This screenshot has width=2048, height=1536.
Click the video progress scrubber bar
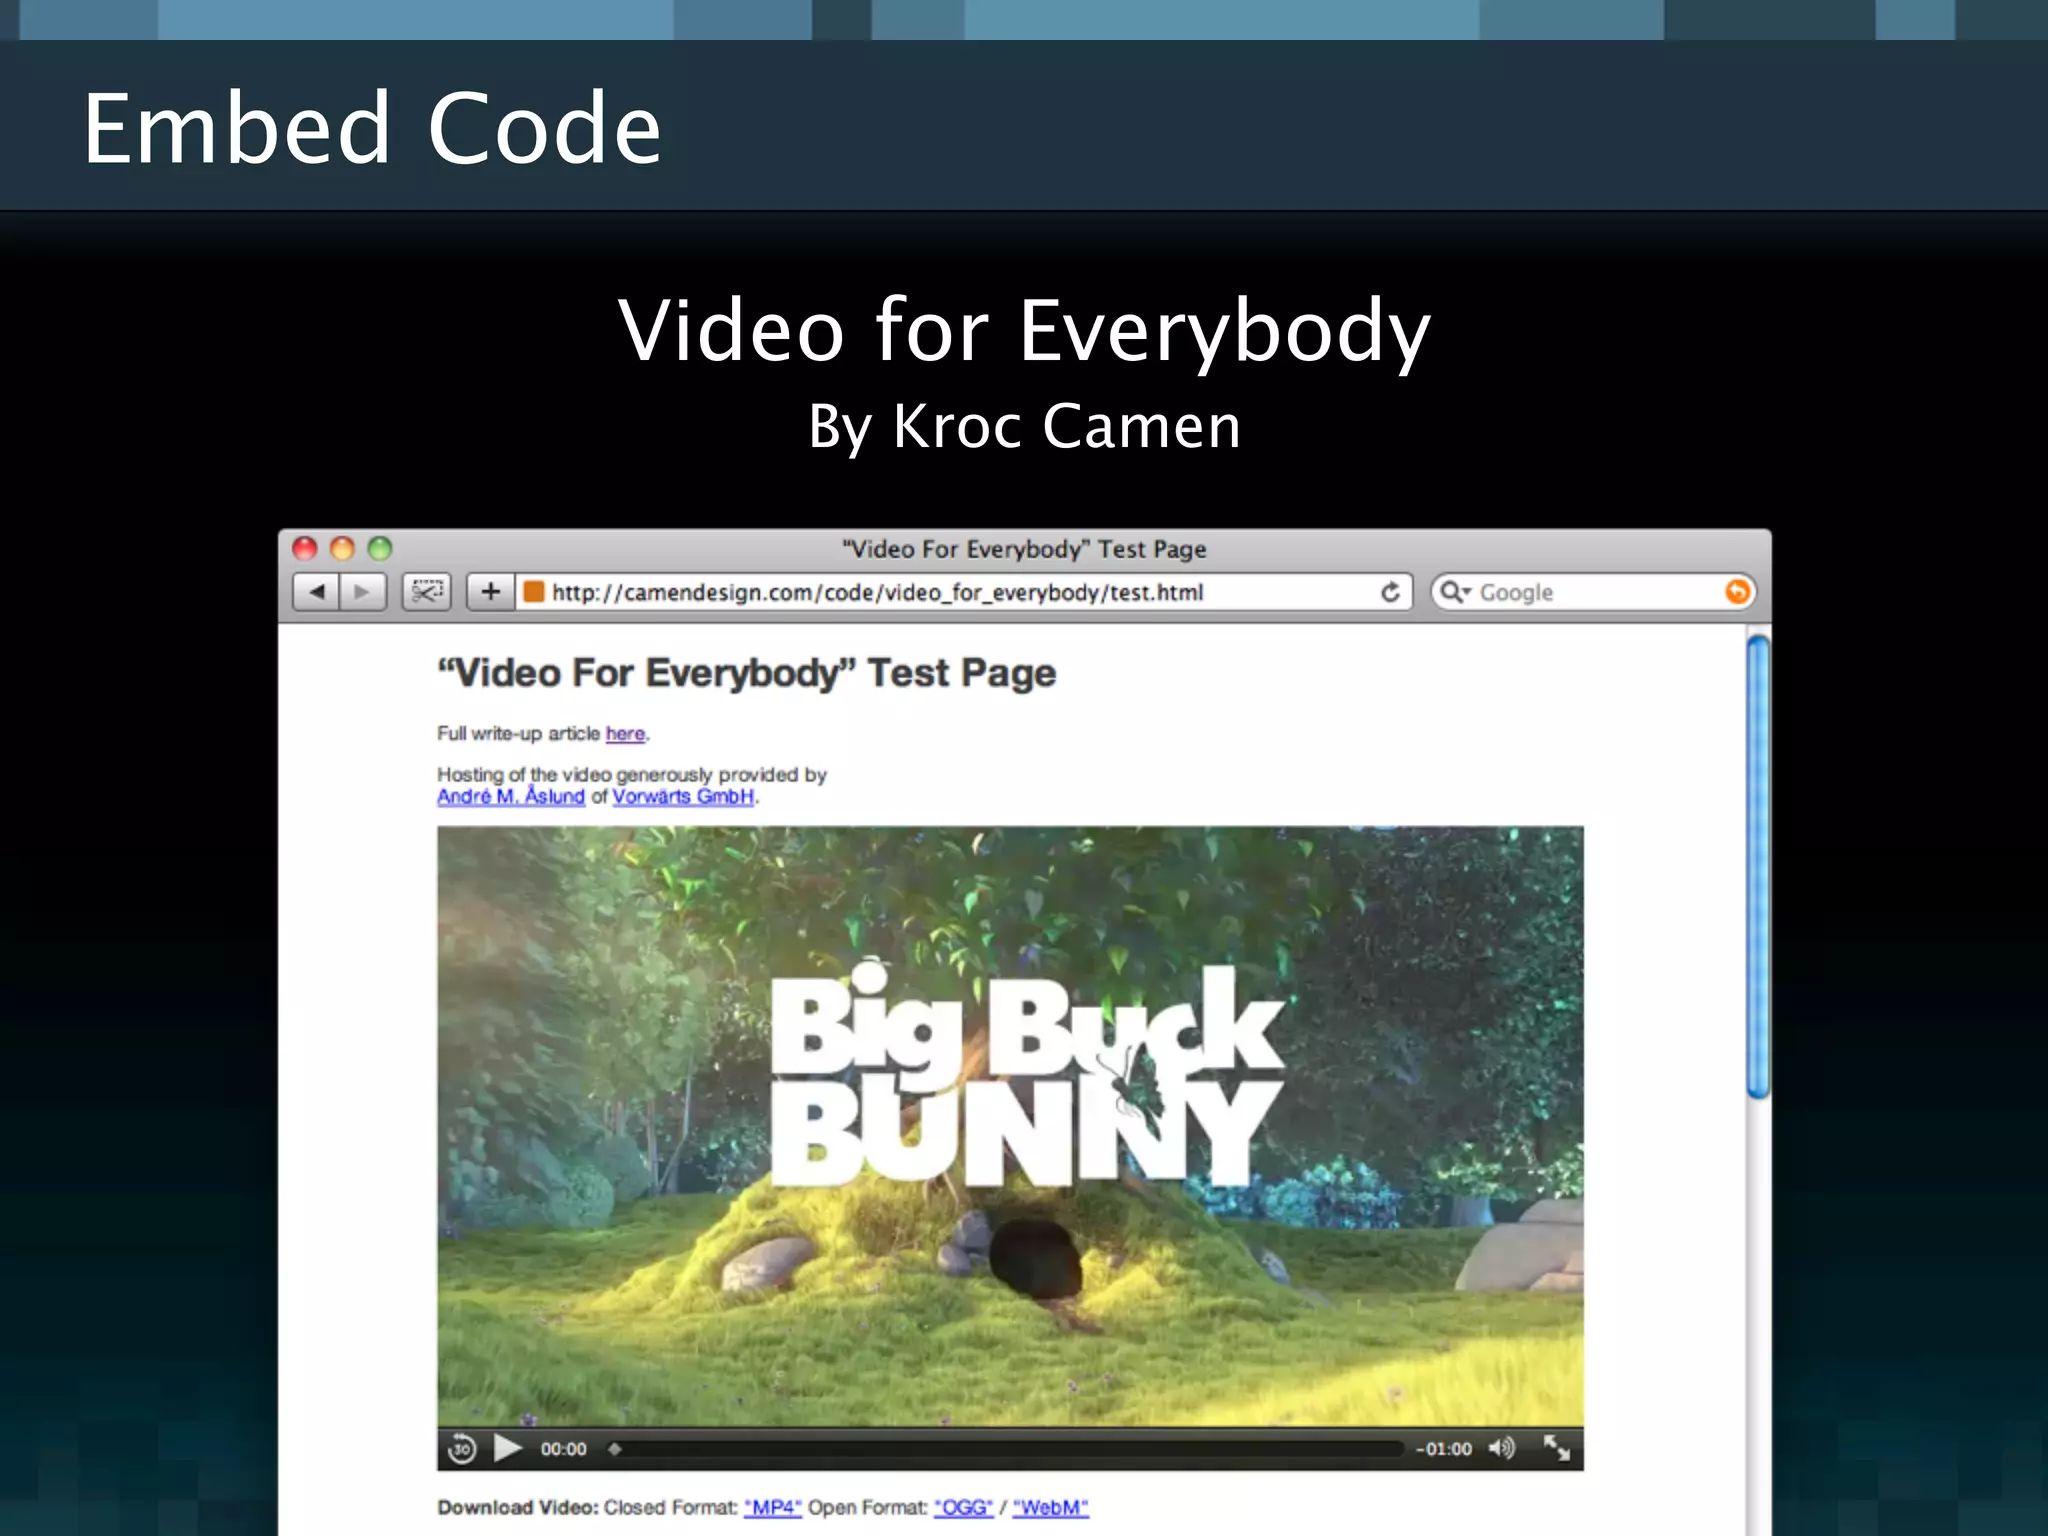point(1005,1449)
